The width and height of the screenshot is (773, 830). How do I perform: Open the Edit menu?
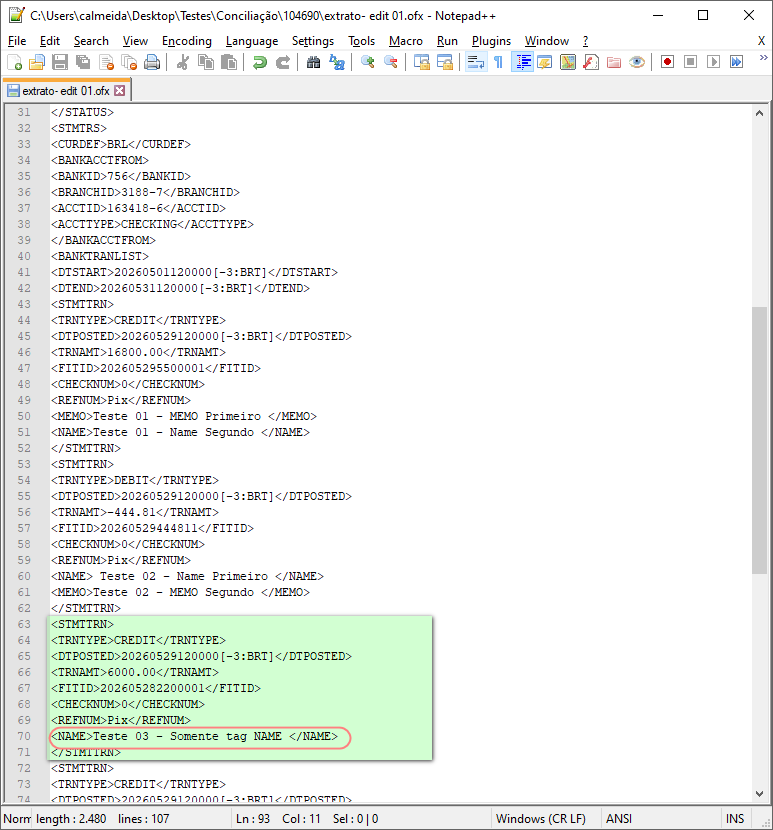pos(50,41)
